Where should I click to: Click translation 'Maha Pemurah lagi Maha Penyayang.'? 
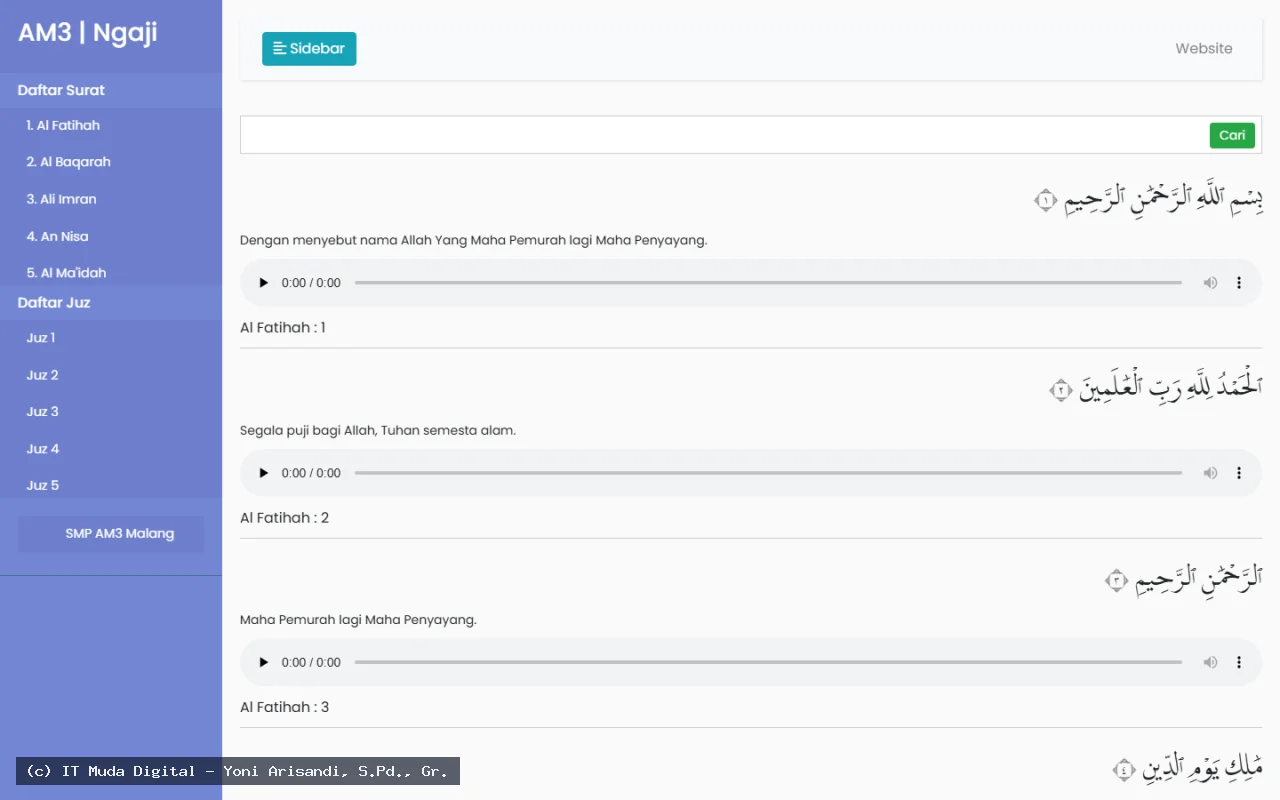click(x=359, y=620)
